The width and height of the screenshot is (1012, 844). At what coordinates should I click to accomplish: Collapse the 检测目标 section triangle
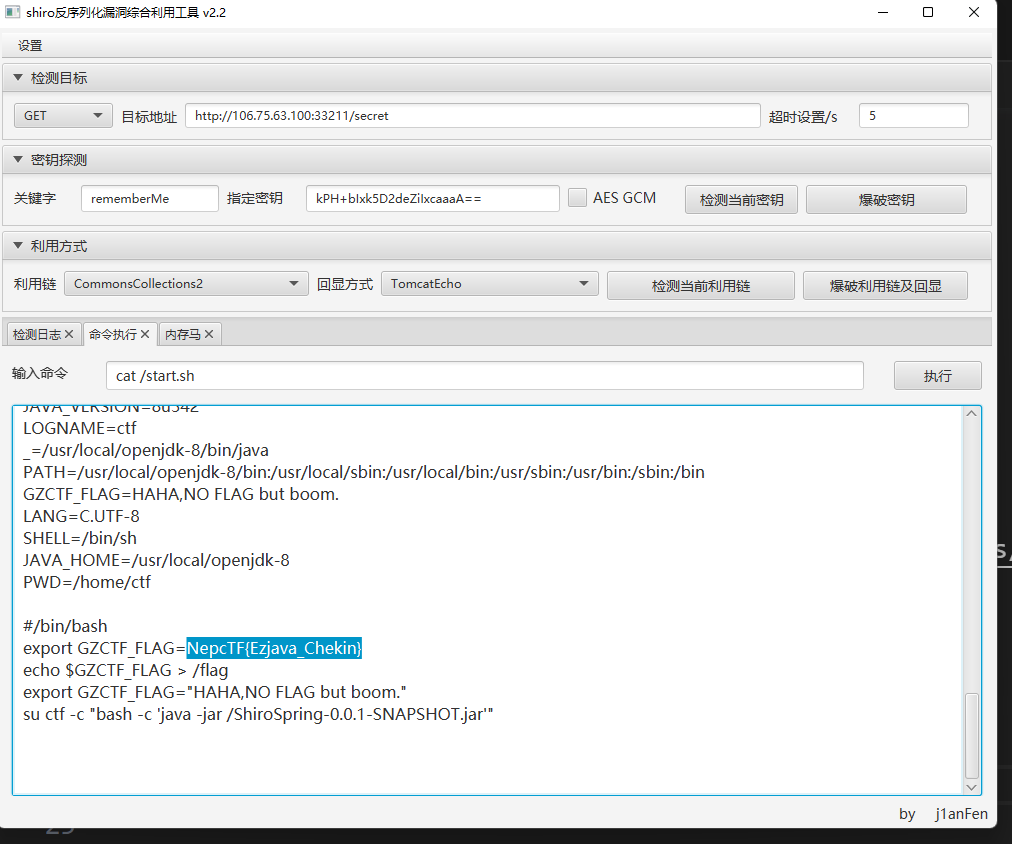click(18, 78)
